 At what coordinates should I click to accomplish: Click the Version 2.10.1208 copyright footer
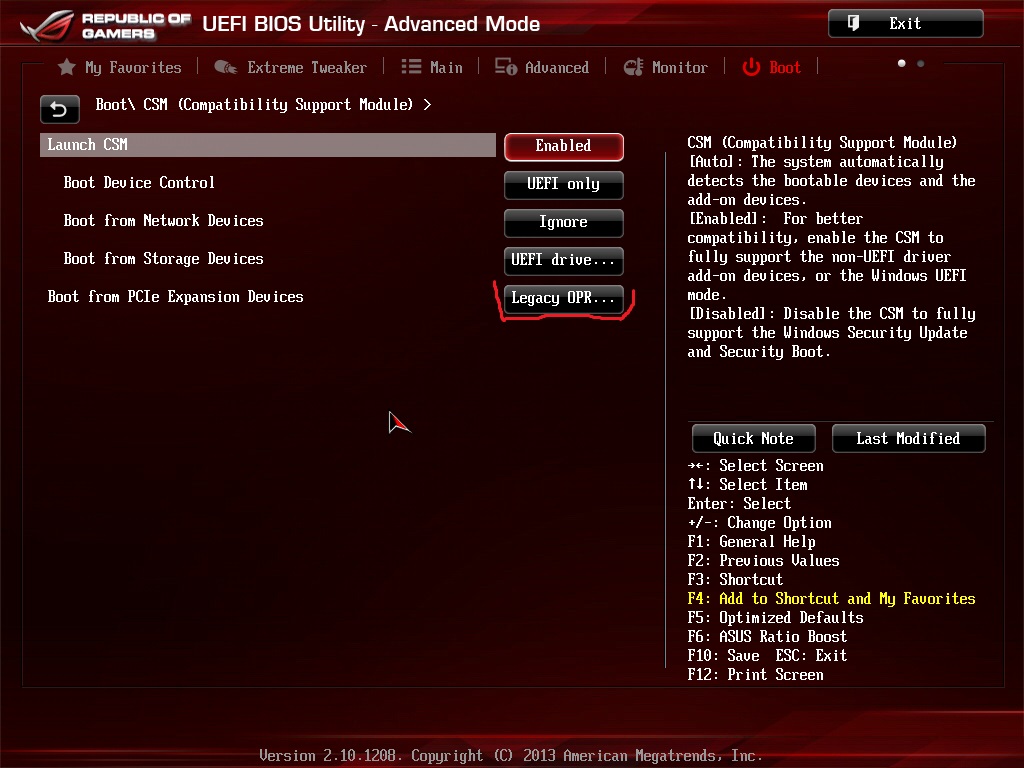pos(511,756)
